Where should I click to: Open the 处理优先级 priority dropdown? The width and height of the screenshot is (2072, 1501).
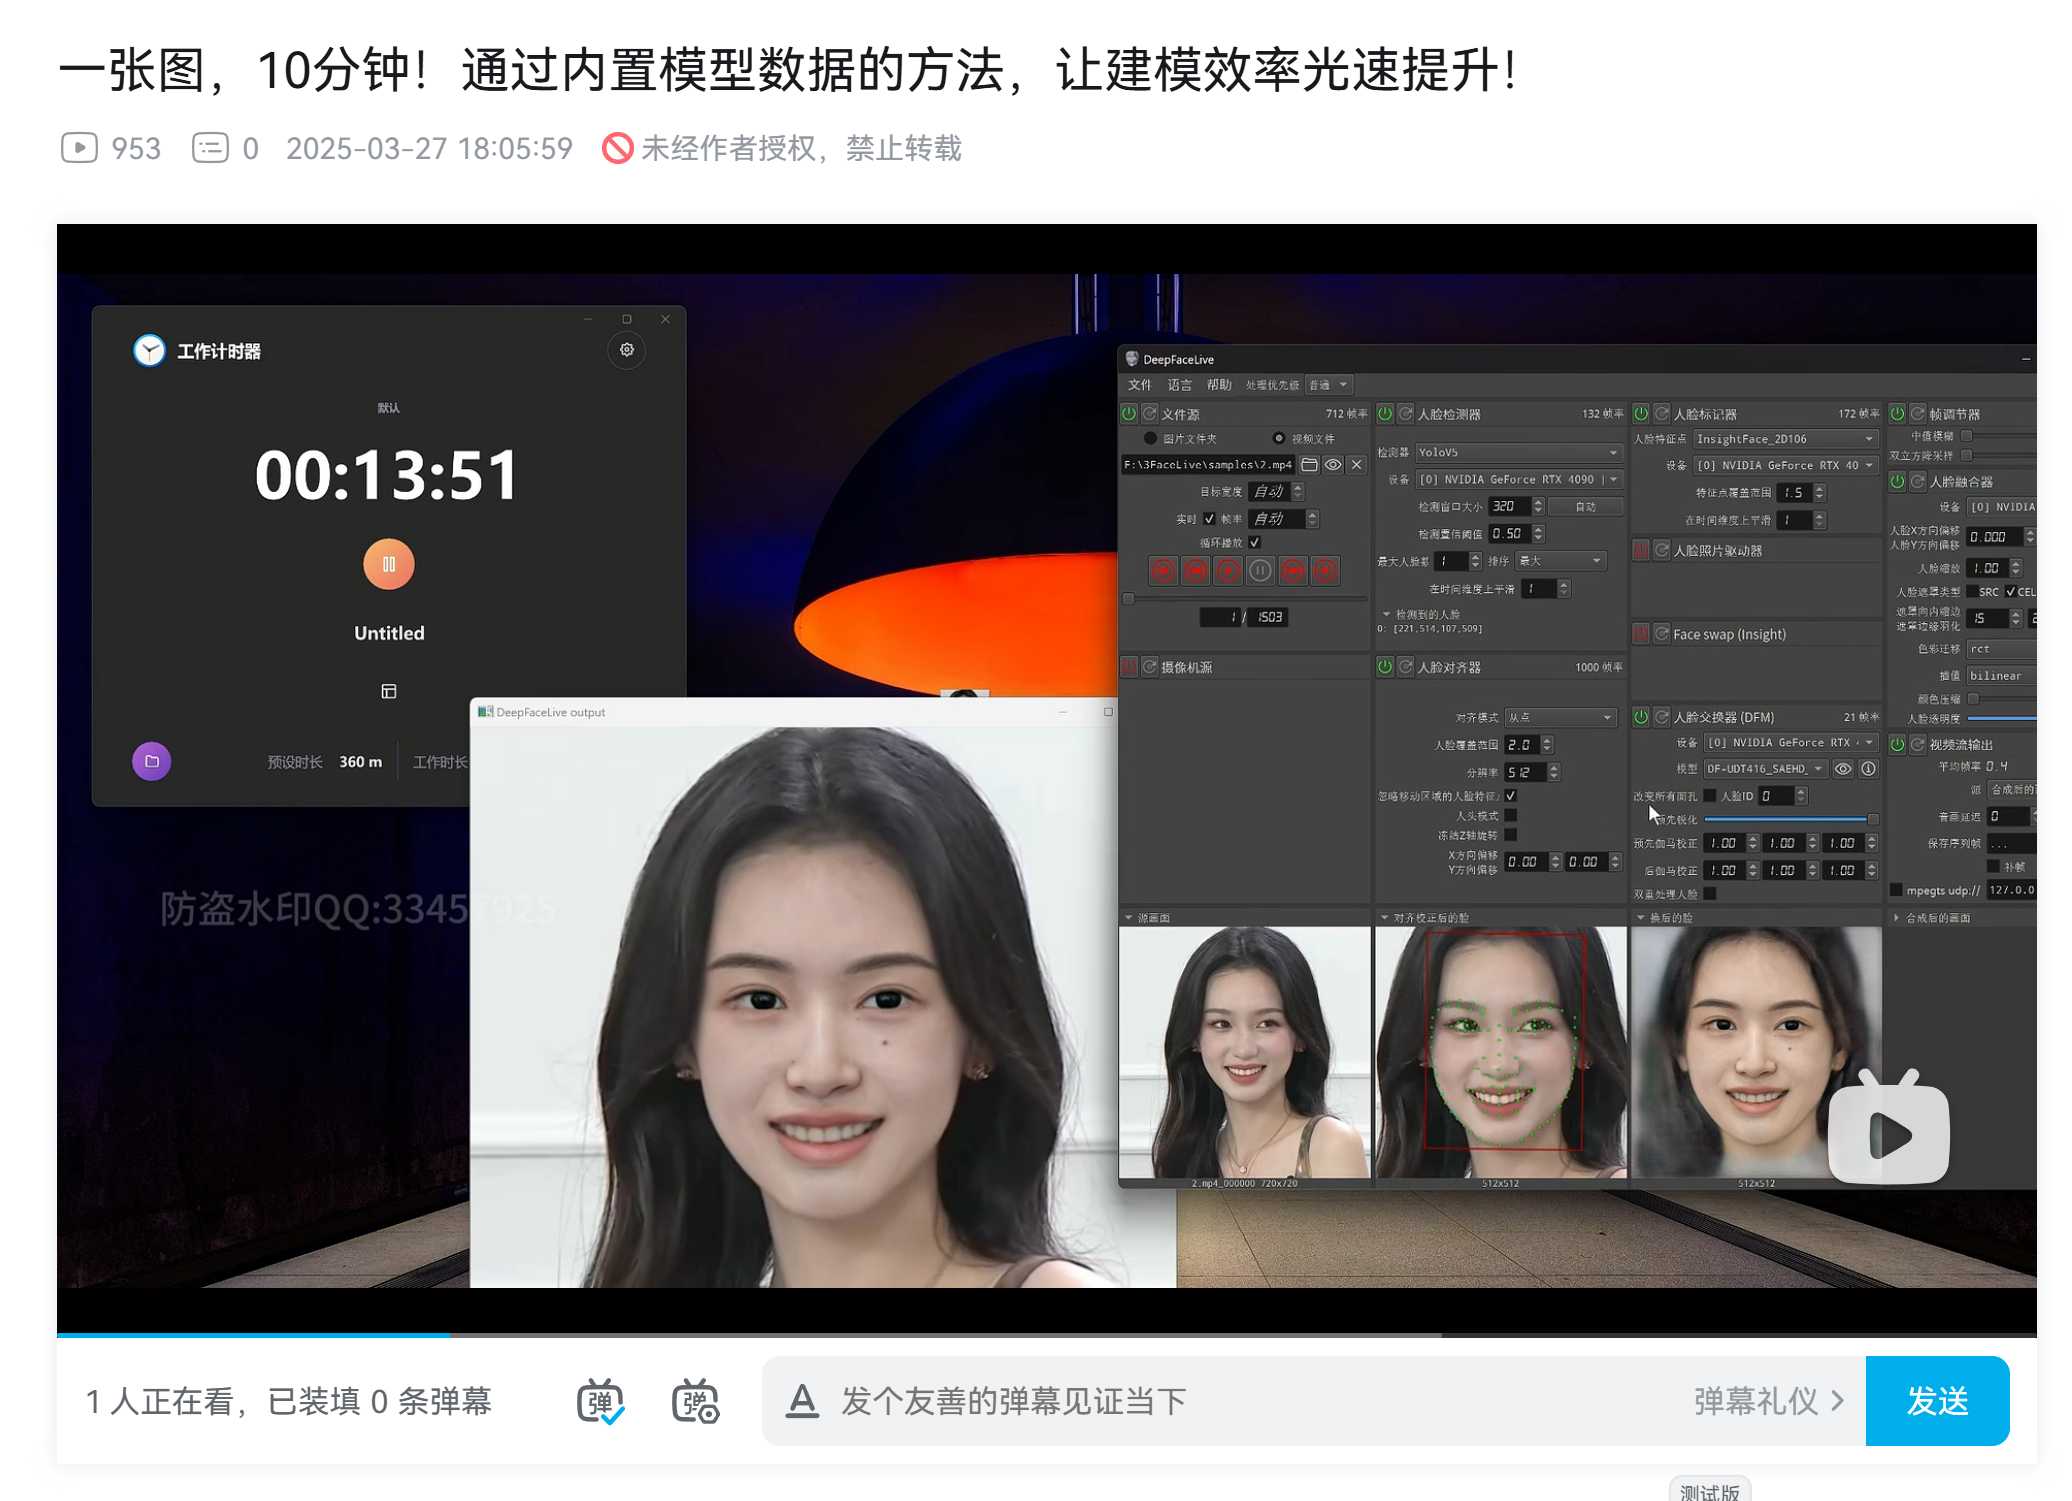click(1330, 385)
